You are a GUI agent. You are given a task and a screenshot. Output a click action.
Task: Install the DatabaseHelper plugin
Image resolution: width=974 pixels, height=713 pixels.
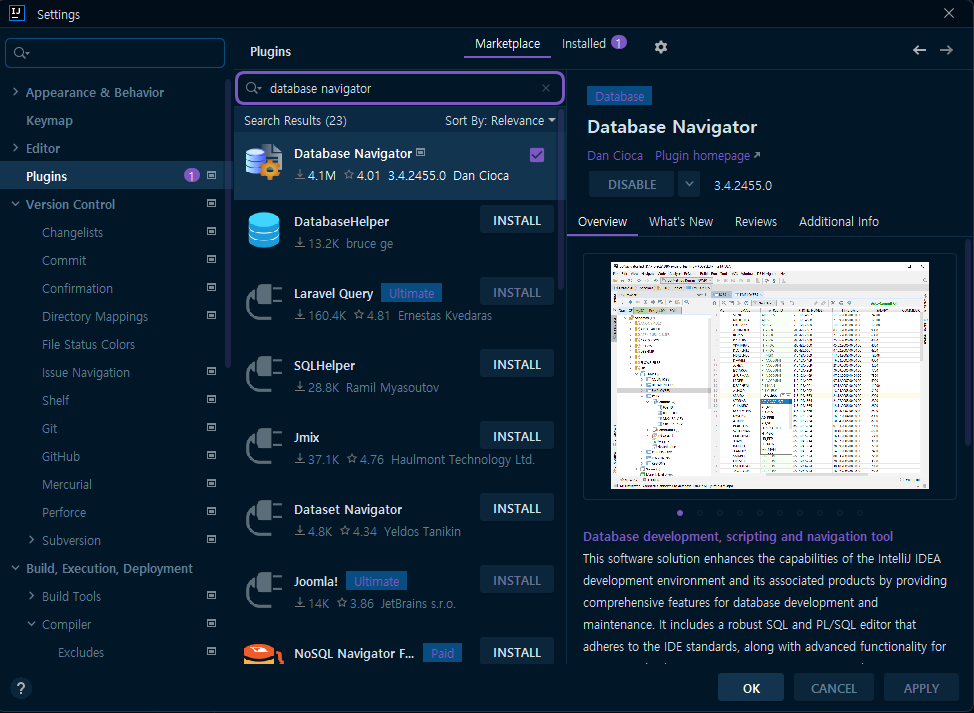click(x=517, y=220)
